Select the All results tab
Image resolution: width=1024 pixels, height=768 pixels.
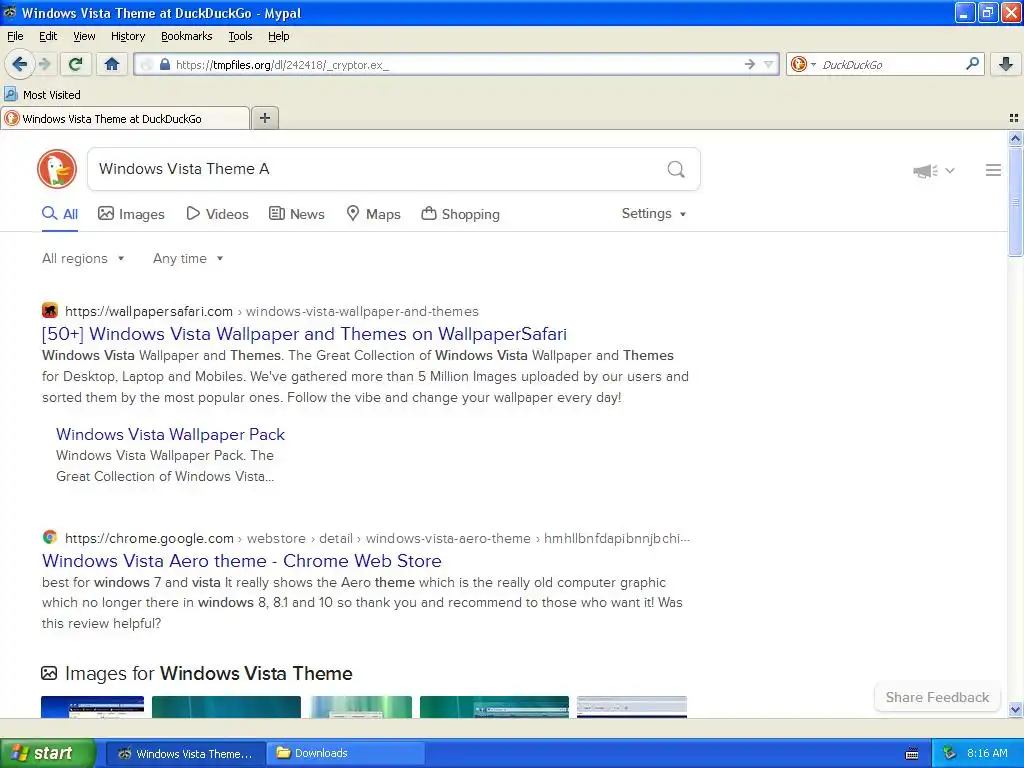(60, 214)
